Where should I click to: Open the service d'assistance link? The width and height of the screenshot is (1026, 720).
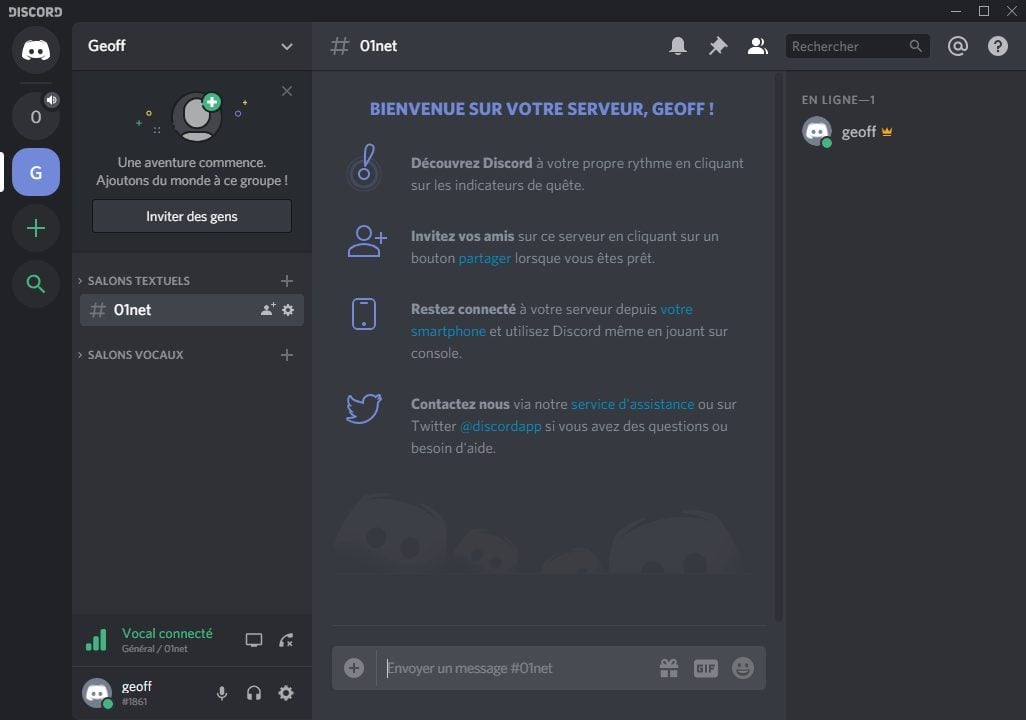point(632,405)
